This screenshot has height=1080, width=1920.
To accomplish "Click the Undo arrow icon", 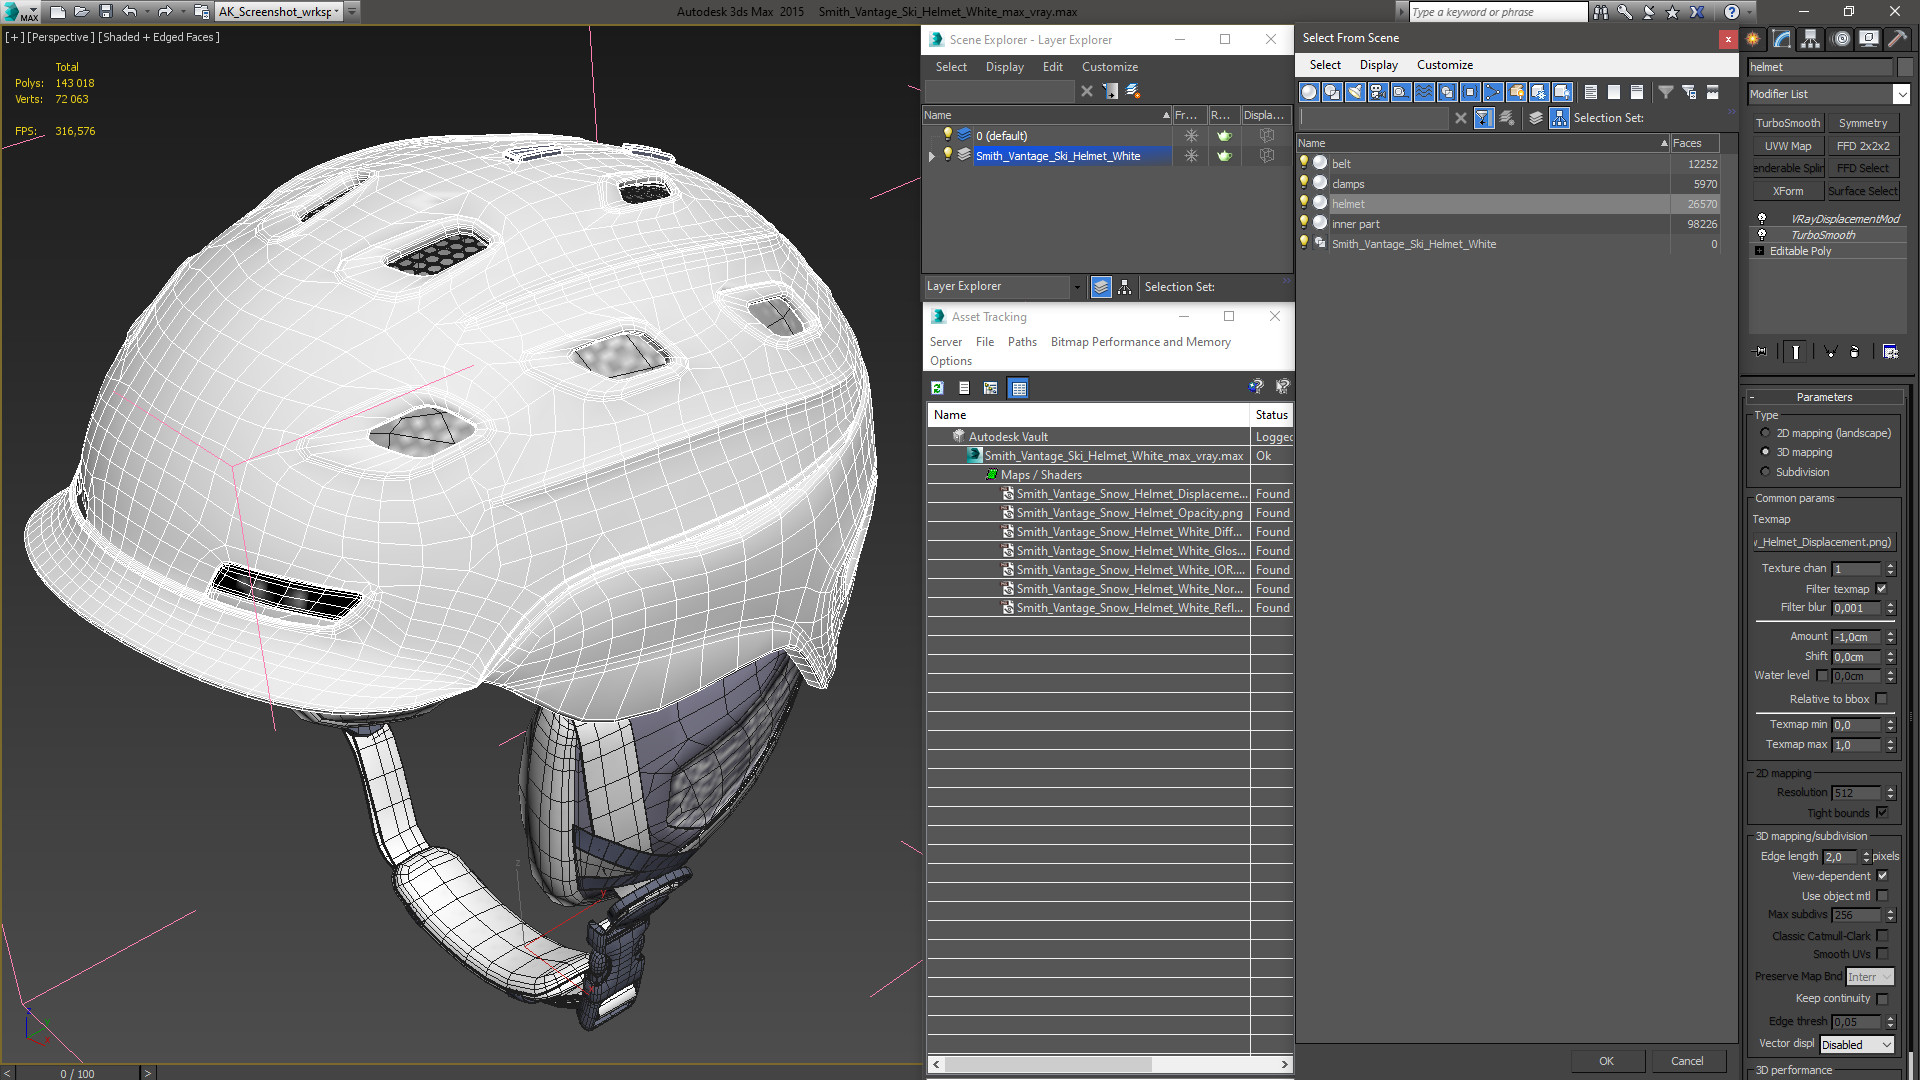I will [x=130, y=12].
